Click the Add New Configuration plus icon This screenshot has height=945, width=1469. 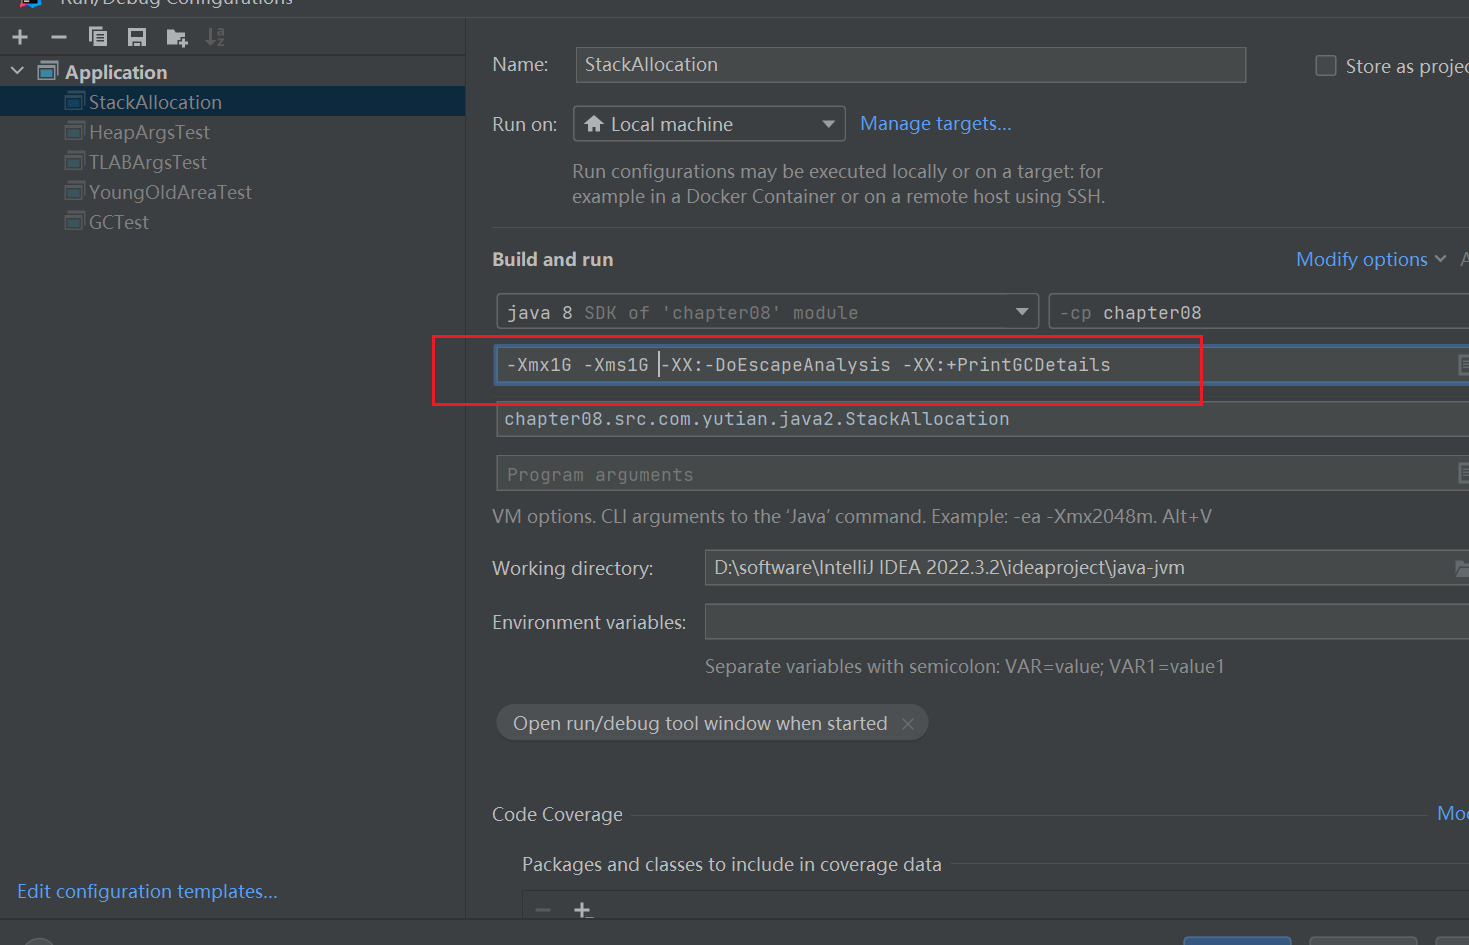20,38
